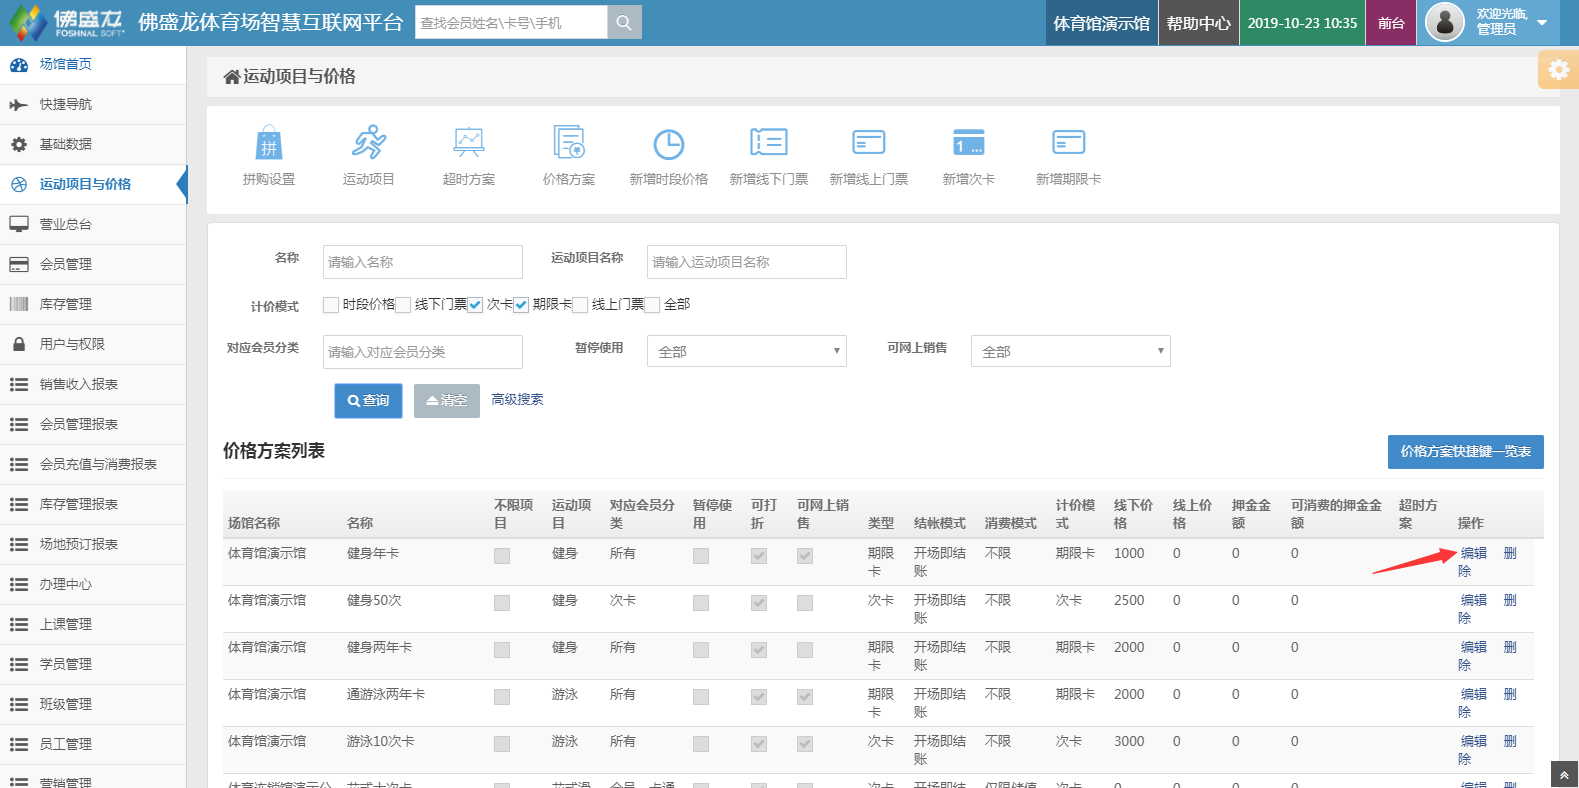This screenshot has width=1579, height=788.
Task: Toggle the 全部 pricing mode checkbox
Action: pyautogui.click(x=652, y=305)
